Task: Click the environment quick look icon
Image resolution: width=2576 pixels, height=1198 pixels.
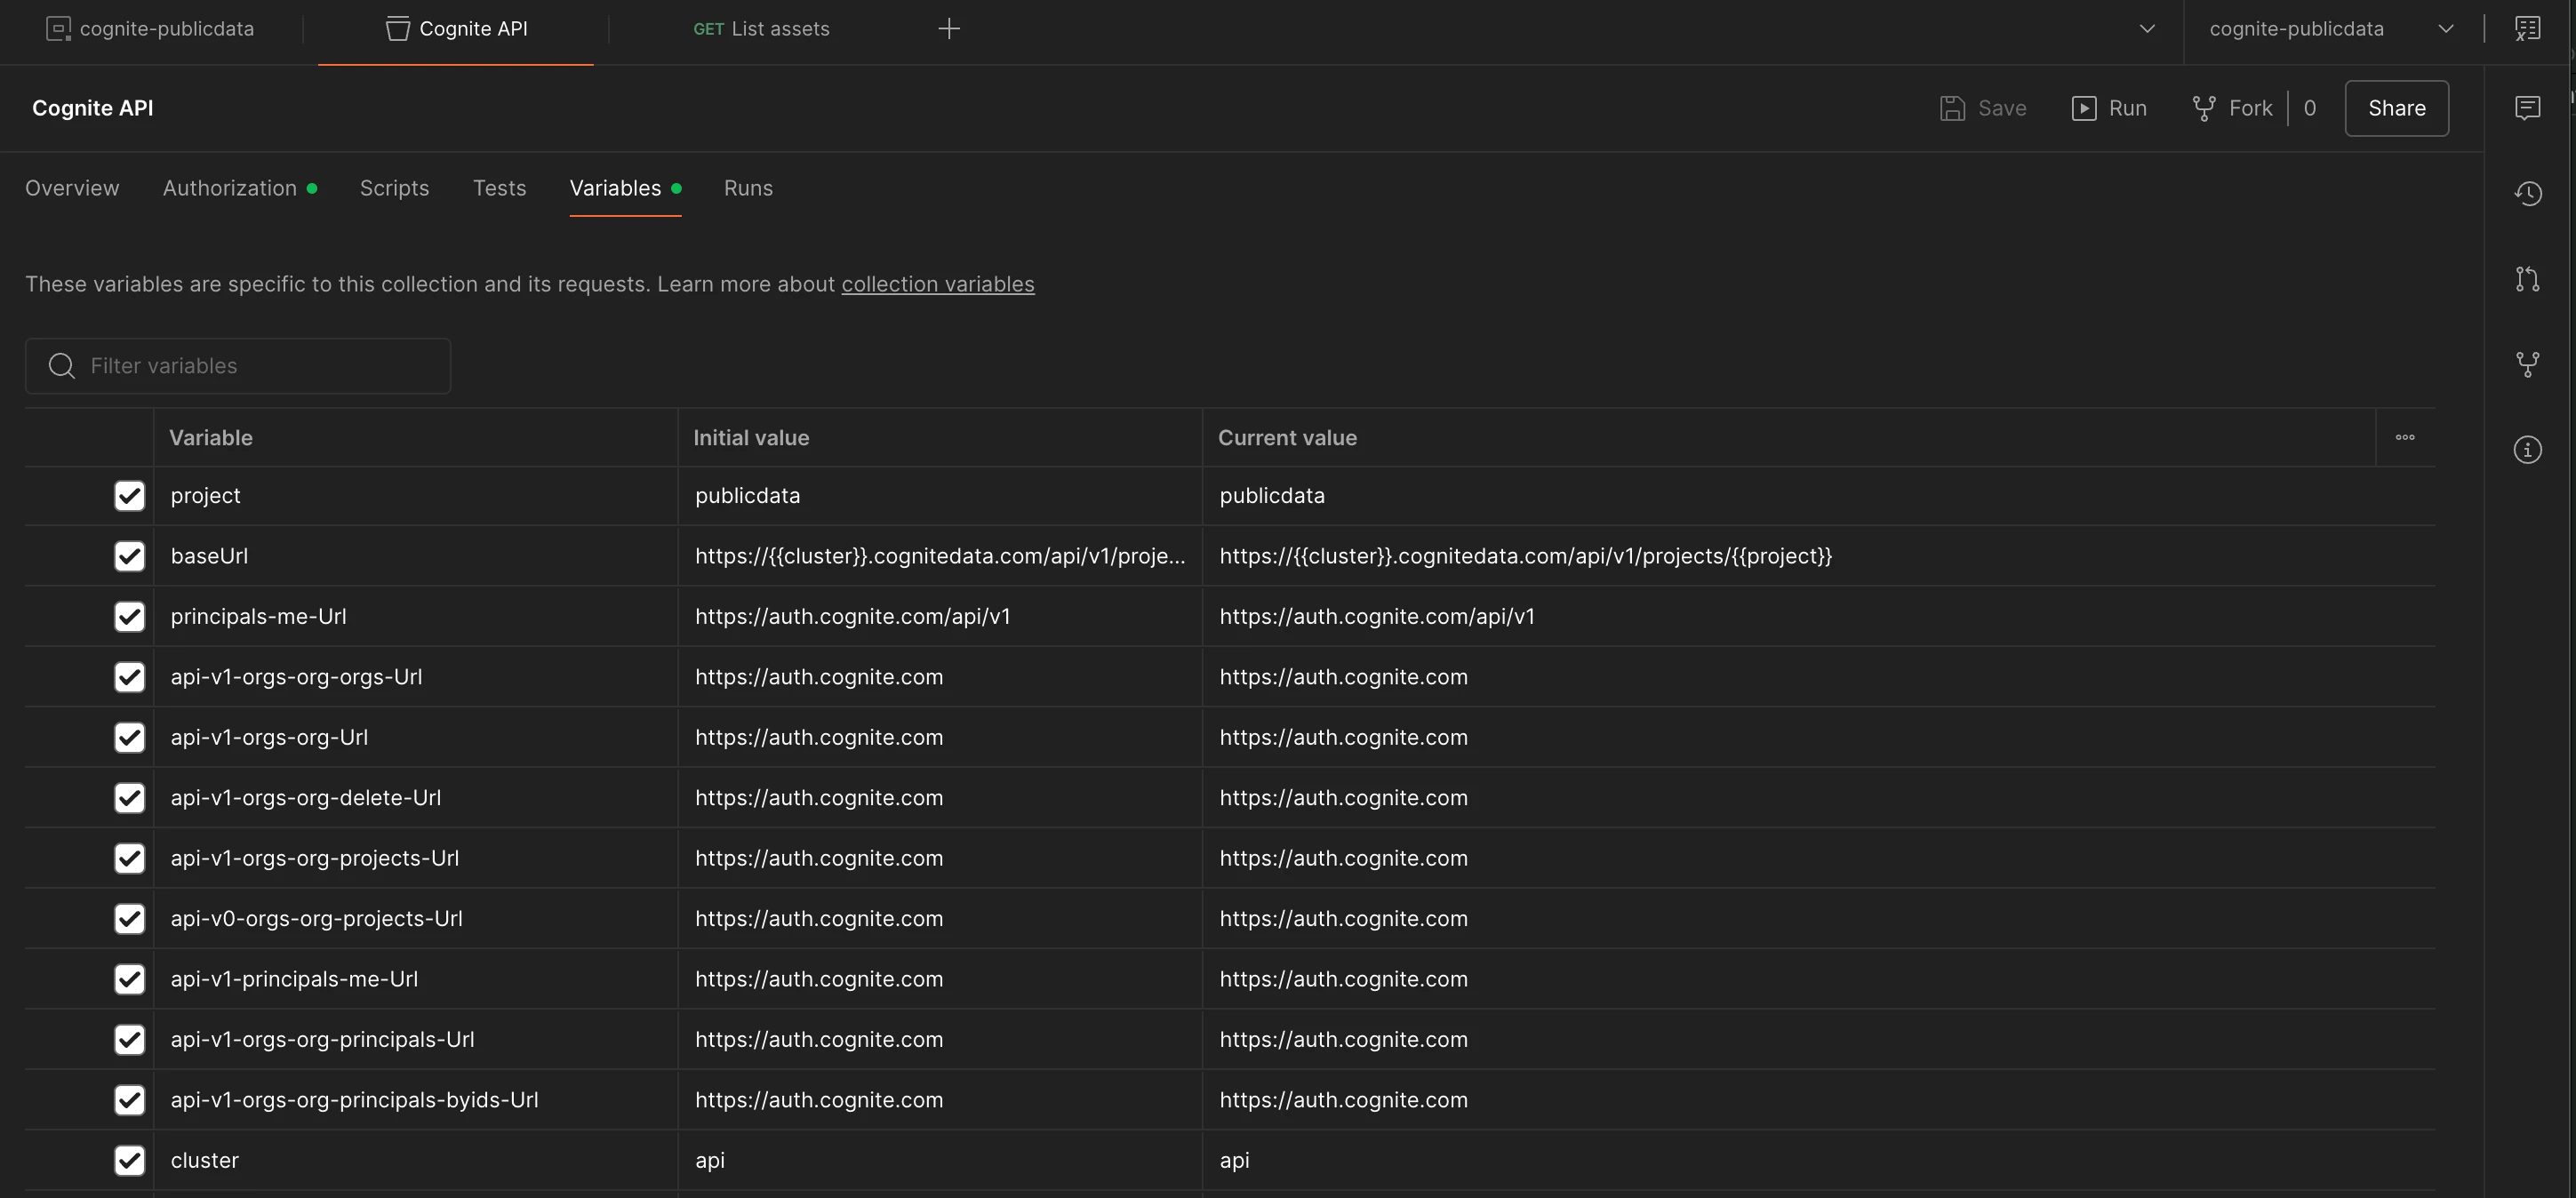Action: 2527,28
